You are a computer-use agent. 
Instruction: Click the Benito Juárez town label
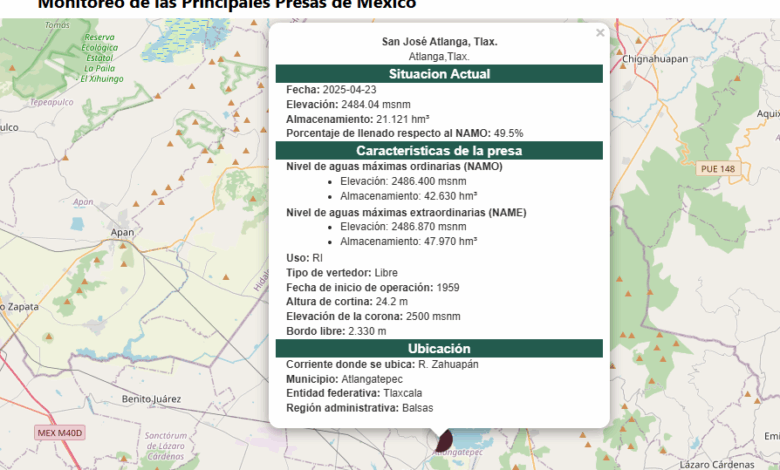[149, 399]
